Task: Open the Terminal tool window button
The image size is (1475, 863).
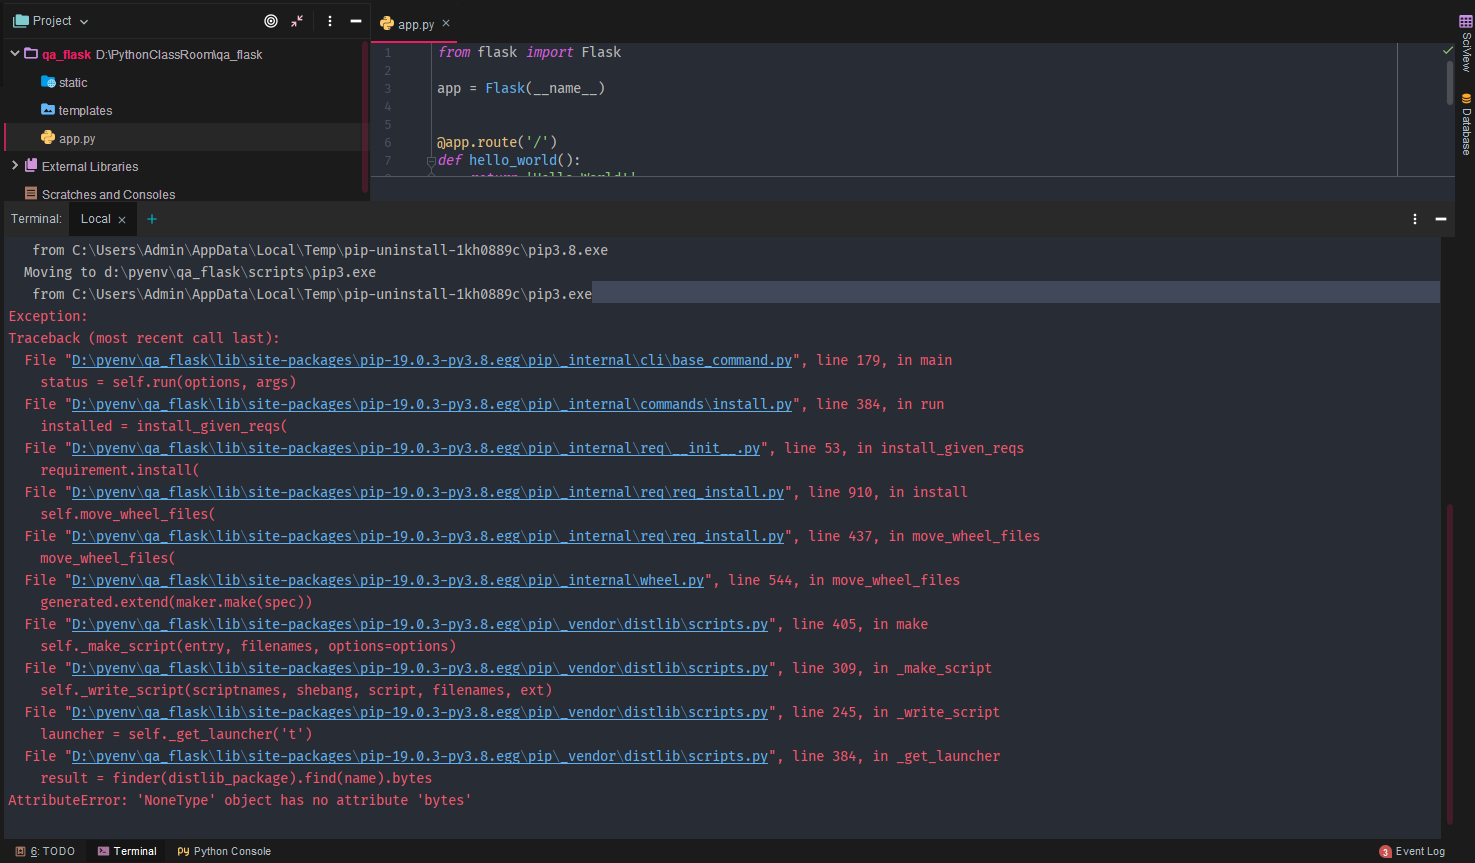Action: pyautogui.click(x=127, y=851)
